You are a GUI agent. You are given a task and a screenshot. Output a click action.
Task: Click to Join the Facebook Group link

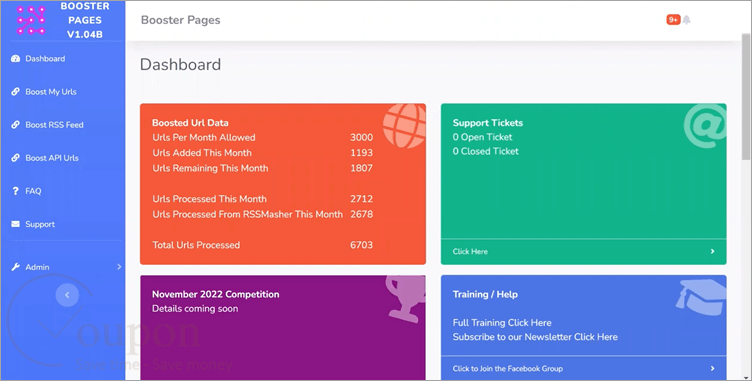point(508,369)
